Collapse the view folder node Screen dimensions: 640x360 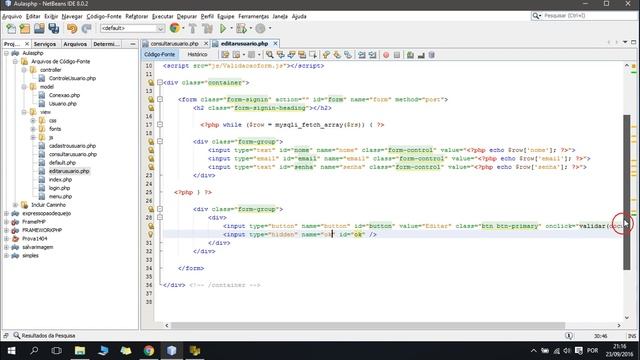point(24,112)
